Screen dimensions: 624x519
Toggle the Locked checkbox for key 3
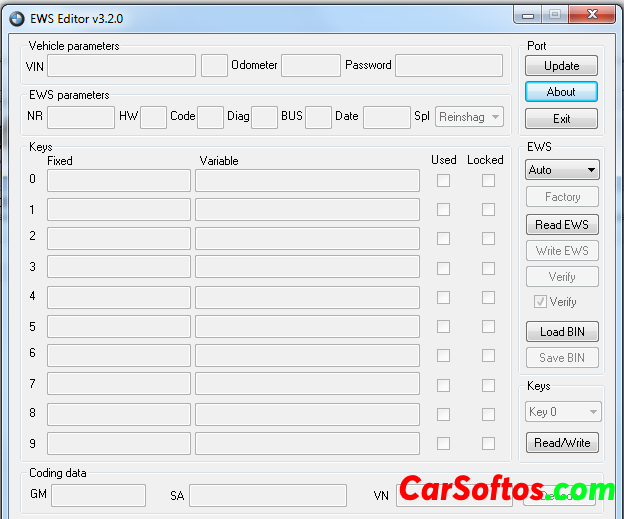click(488, 268)
